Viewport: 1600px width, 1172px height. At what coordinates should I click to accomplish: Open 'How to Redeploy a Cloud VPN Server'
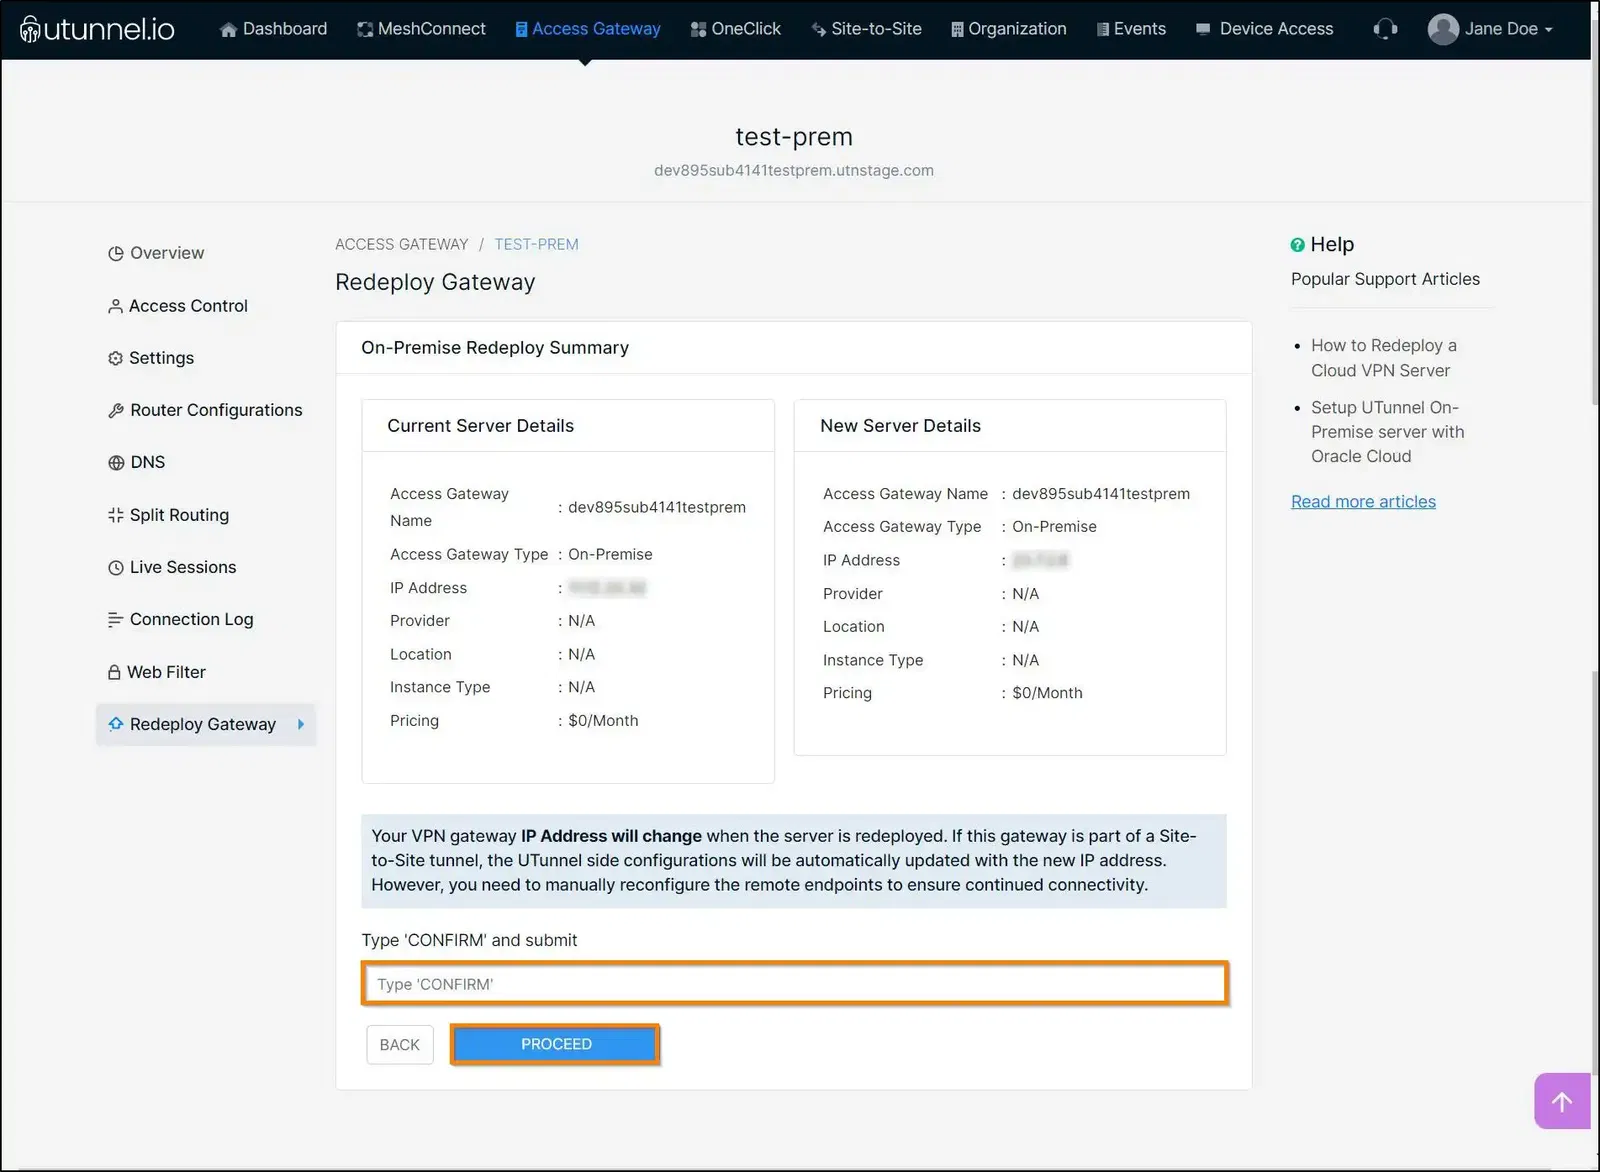pyautogui.click(x=1384, y=358)
